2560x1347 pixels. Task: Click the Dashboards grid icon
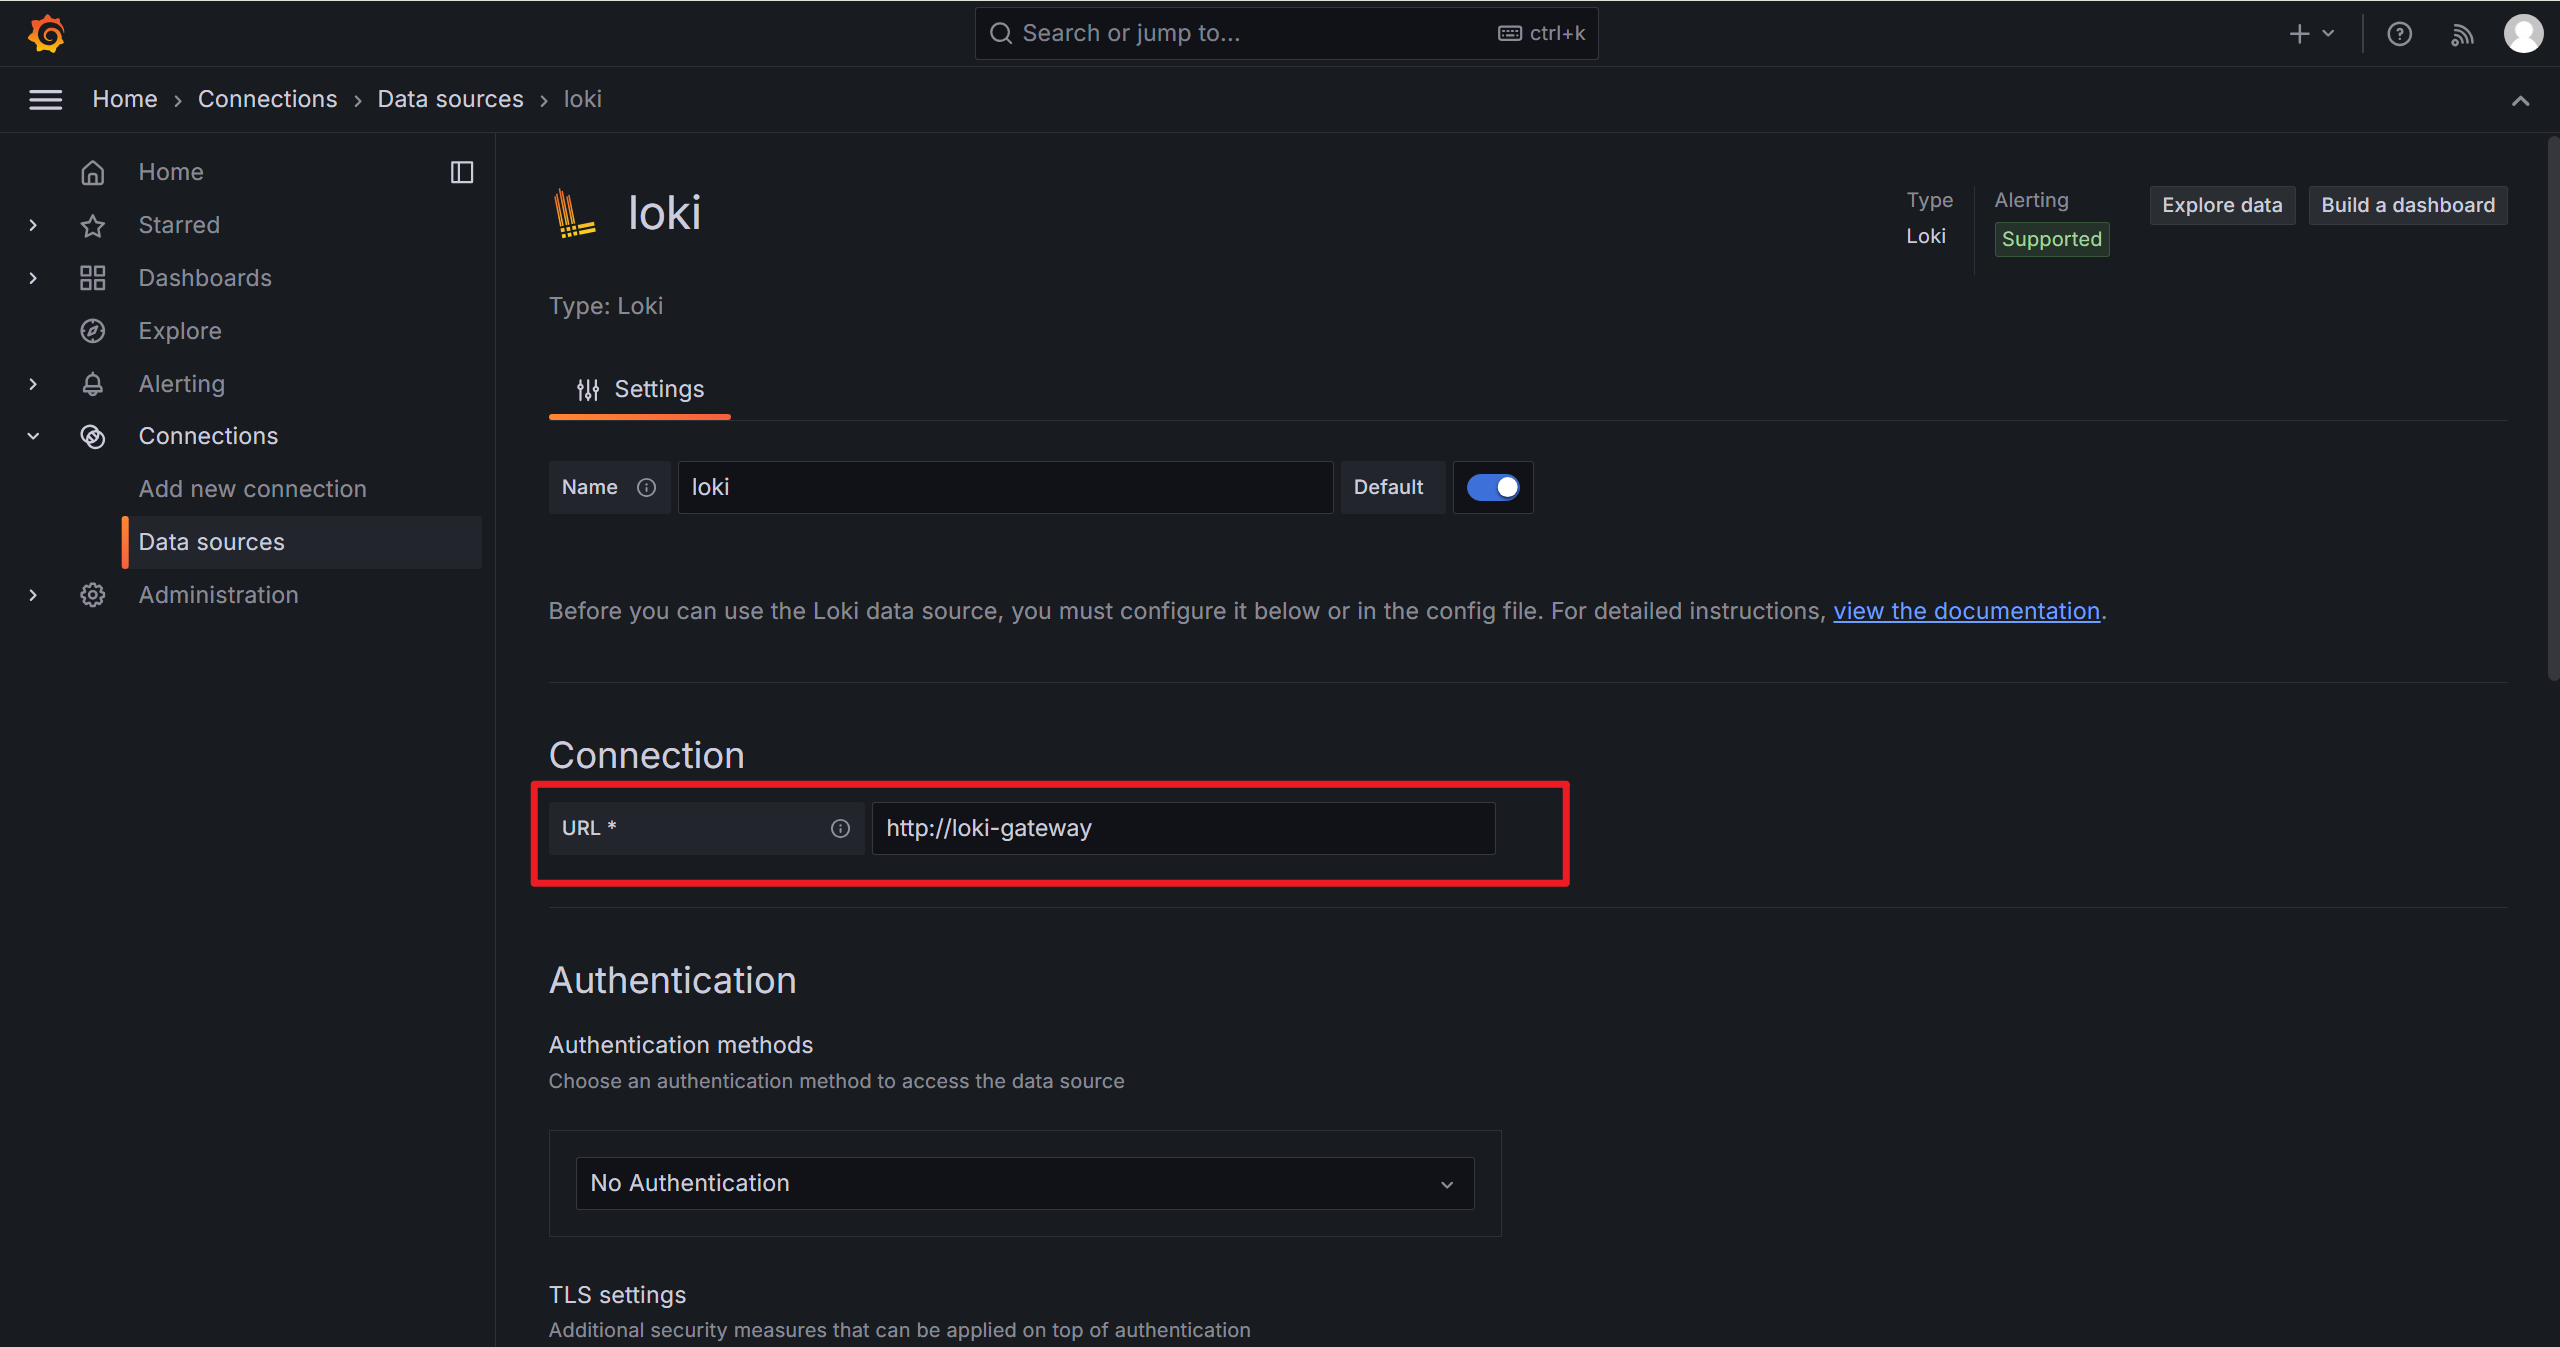click(93, 278)
